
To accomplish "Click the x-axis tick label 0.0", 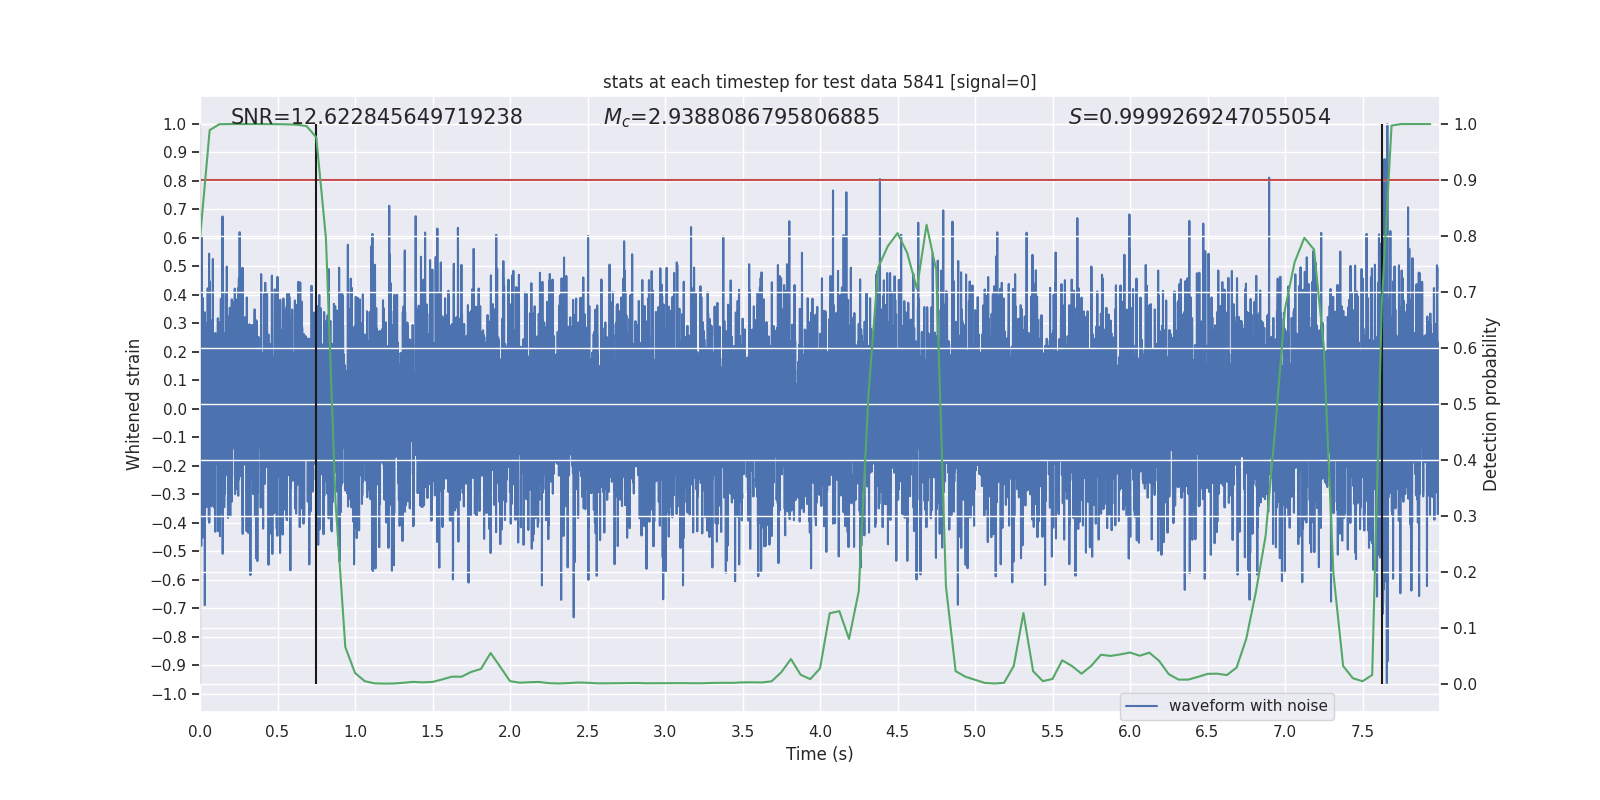I will (x=200, y=731).
